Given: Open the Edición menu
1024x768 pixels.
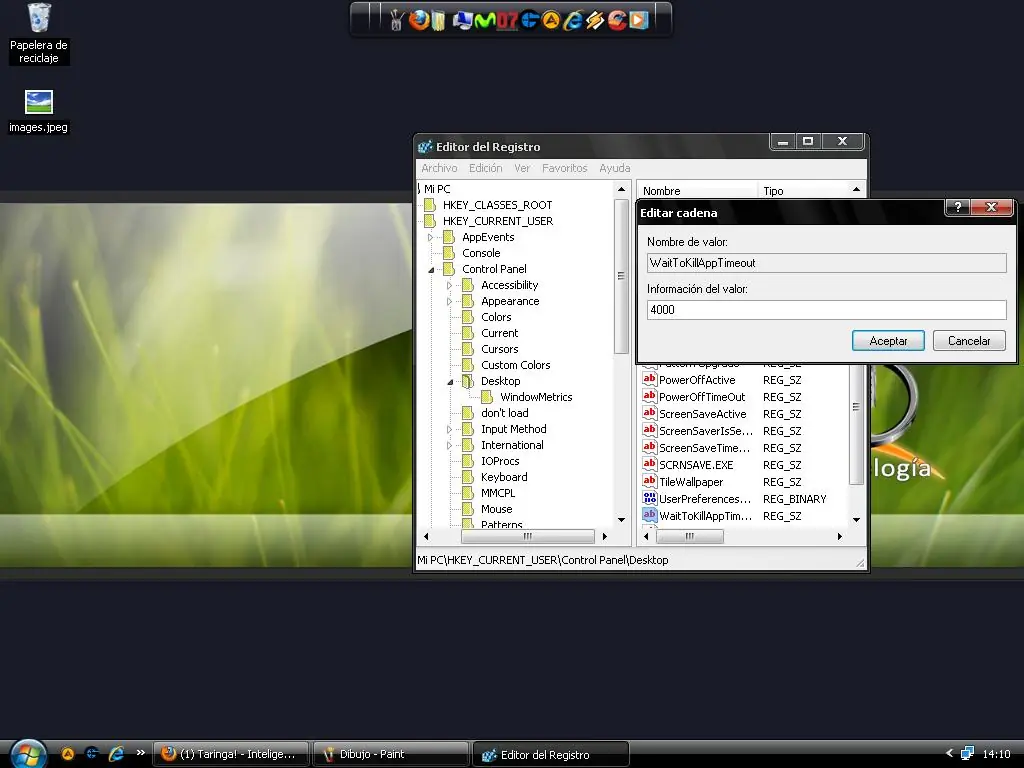Looking at the screenshot, I should pos(486,168).
